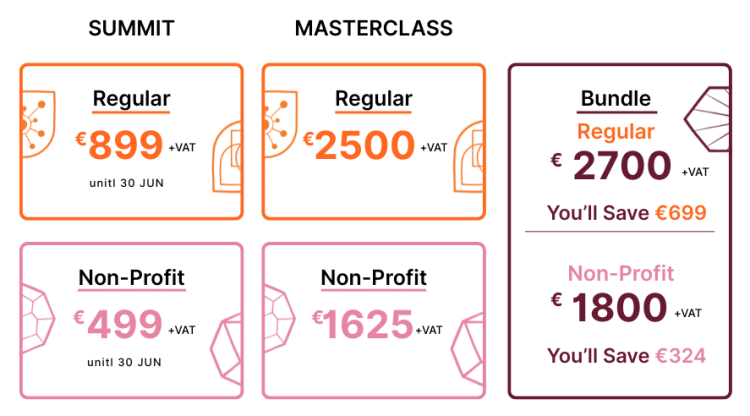Click the network node icon in Masterclass Regular card
750x416 pixels.
[281, 124]
